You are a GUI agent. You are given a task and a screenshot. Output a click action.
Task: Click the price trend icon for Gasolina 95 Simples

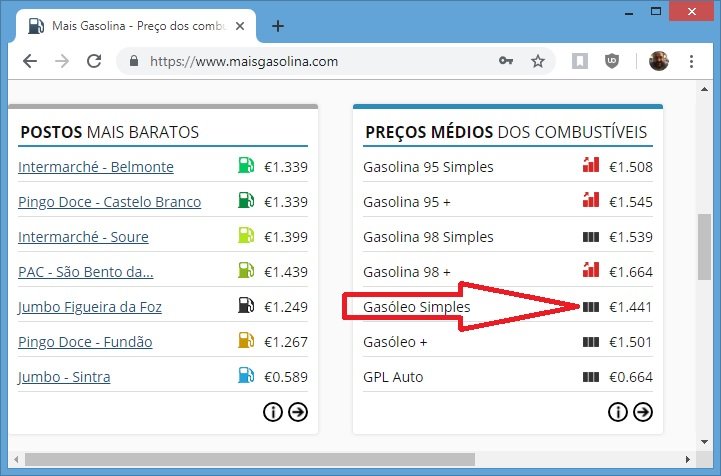(x=591, y=166)
